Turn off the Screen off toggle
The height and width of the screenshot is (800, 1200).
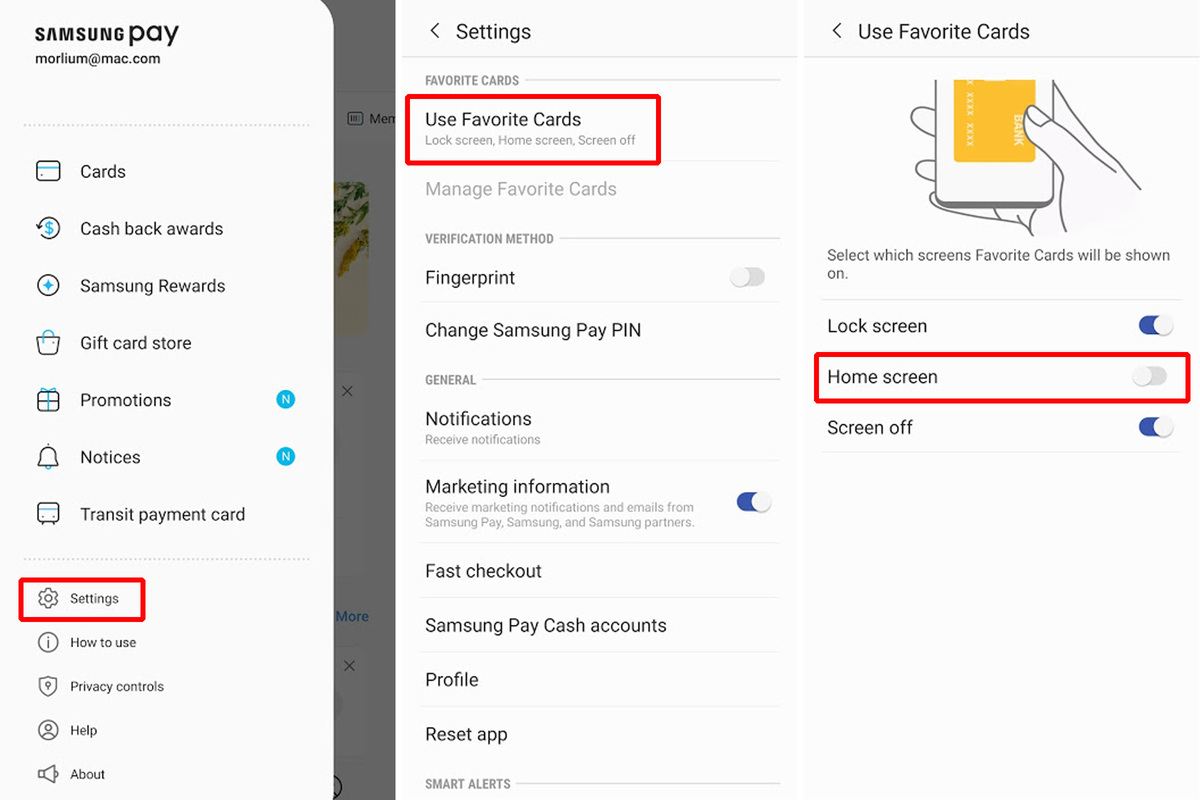(1156, 427)
